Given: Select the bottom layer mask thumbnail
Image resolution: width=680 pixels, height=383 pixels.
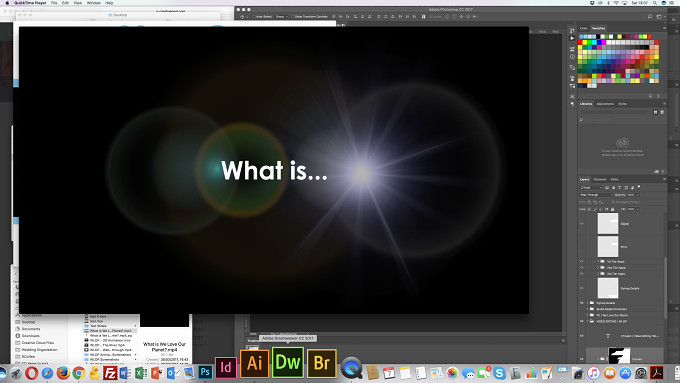Looking at the screenshot, I should [619, 356].
